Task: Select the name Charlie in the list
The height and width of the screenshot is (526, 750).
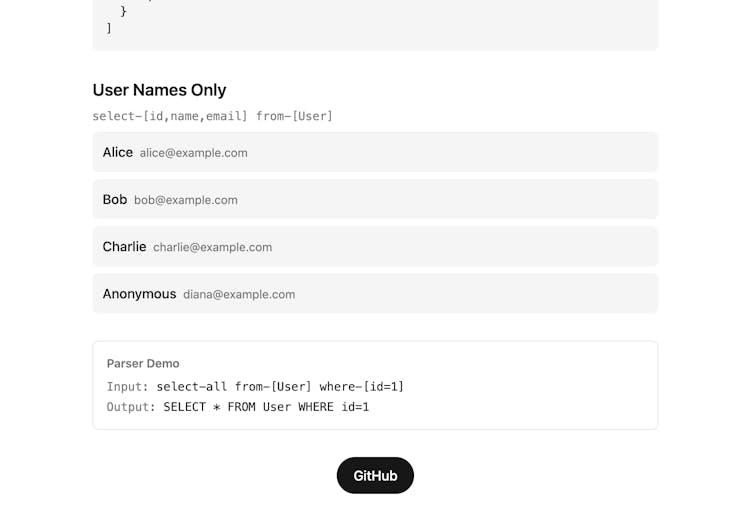Action: [x=124, y=246]
